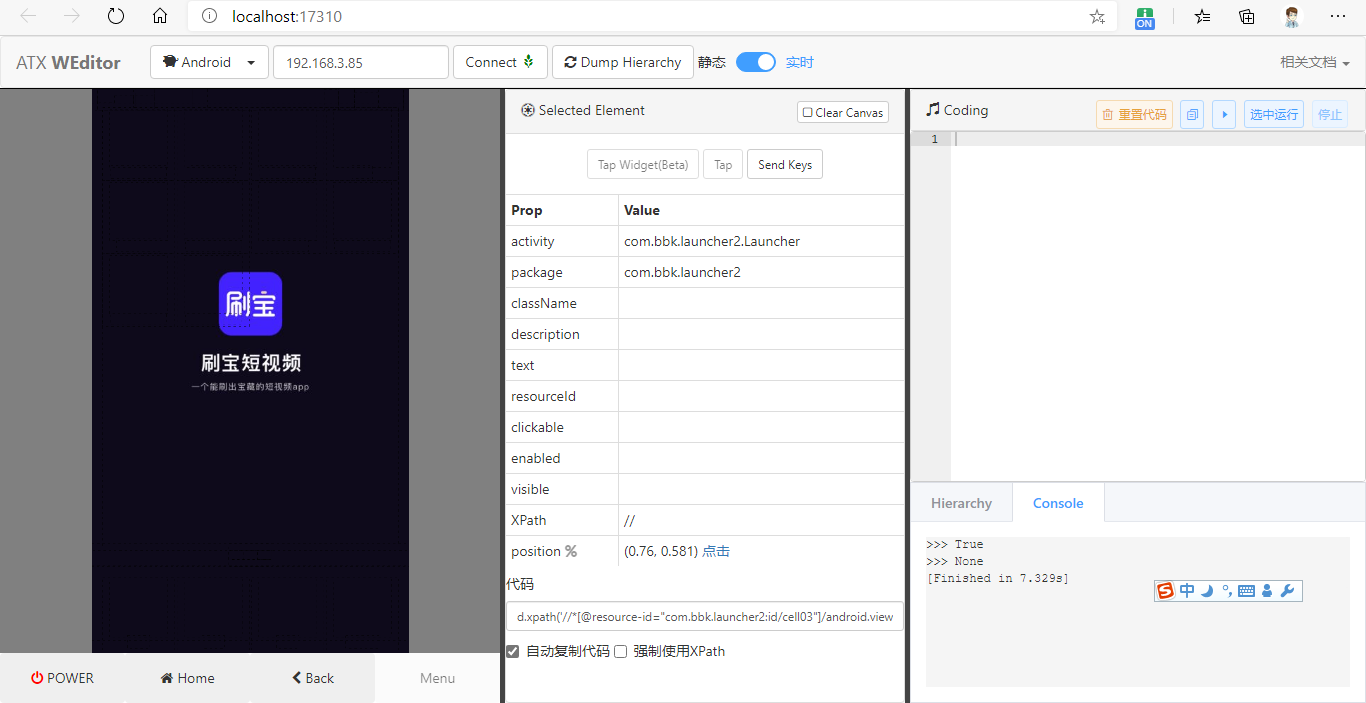Click the Tap button

(x=723, y=165)
